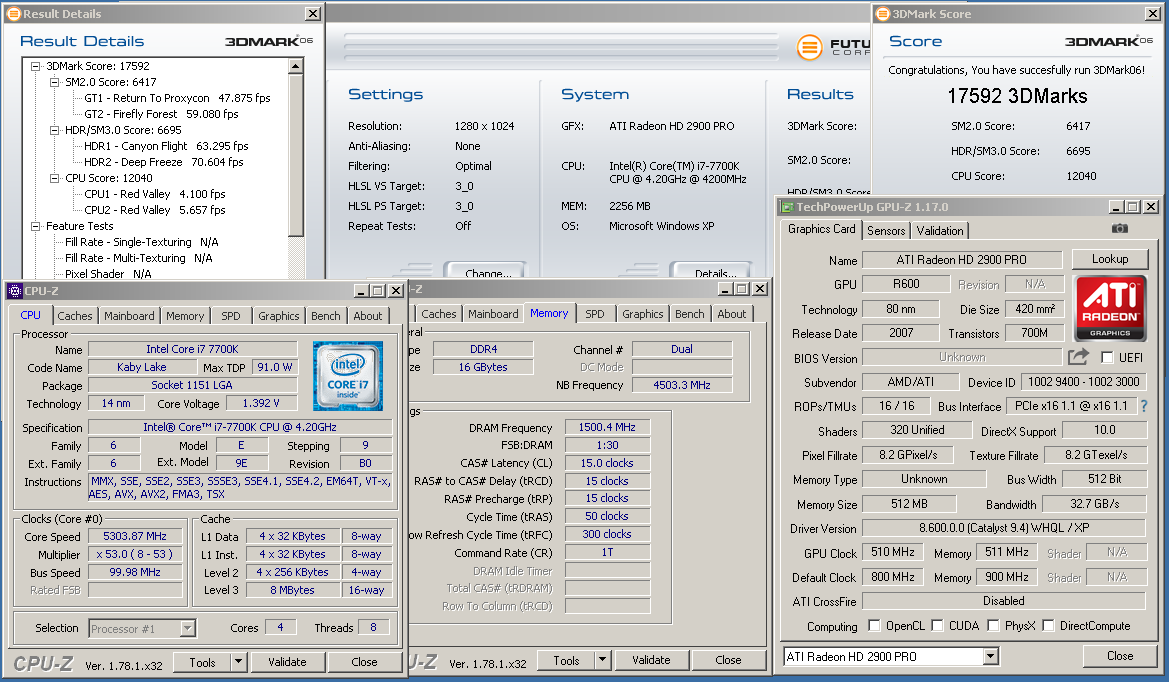Click Tools button in CPU-Z Memory window

(x=566, y=660)
